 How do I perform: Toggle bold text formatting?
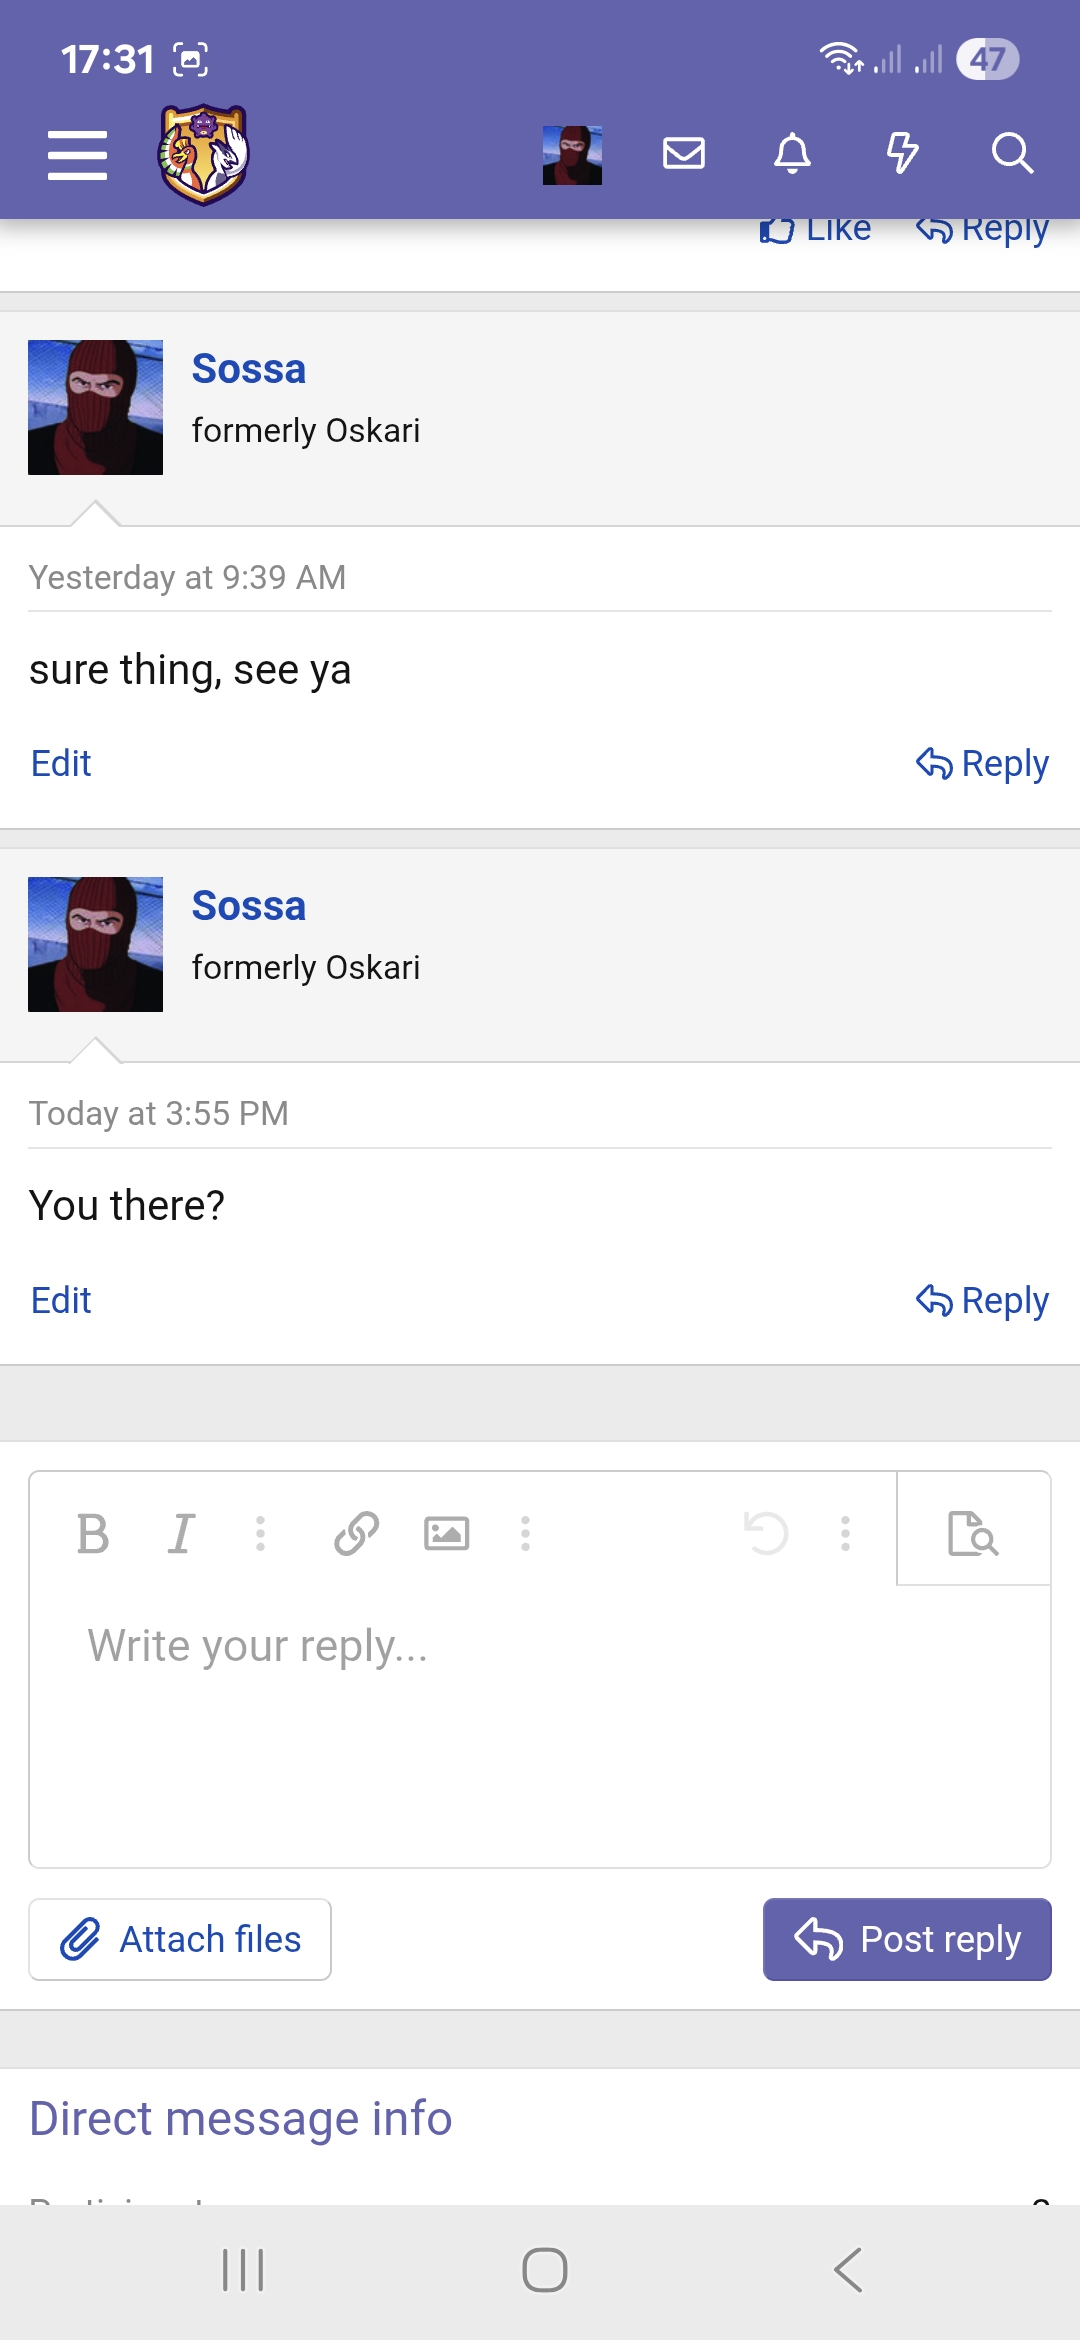93,1533
